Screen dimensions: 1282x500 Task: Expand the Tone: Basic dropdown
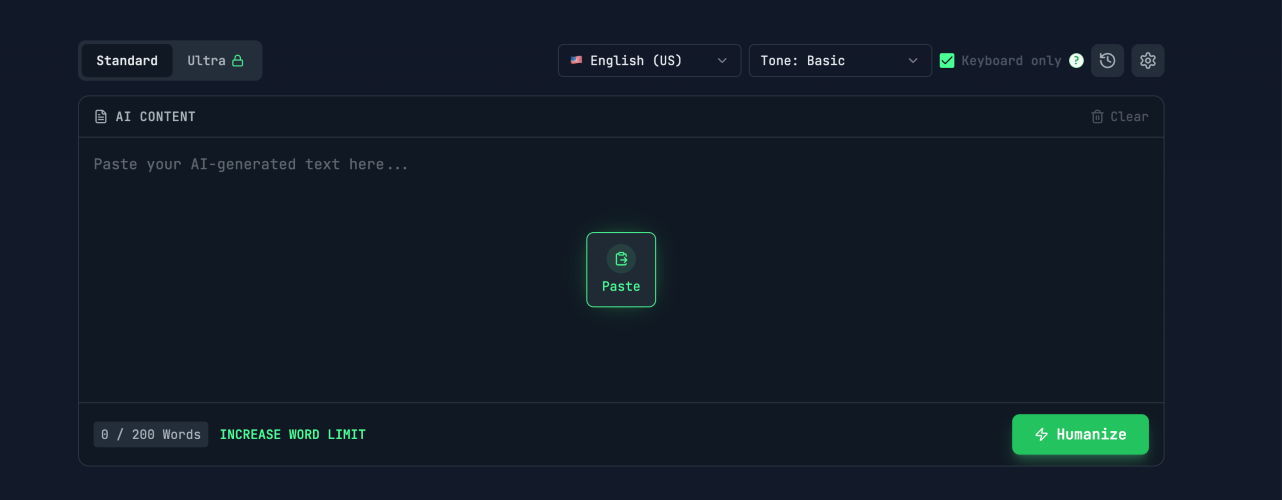click(839, 61)
